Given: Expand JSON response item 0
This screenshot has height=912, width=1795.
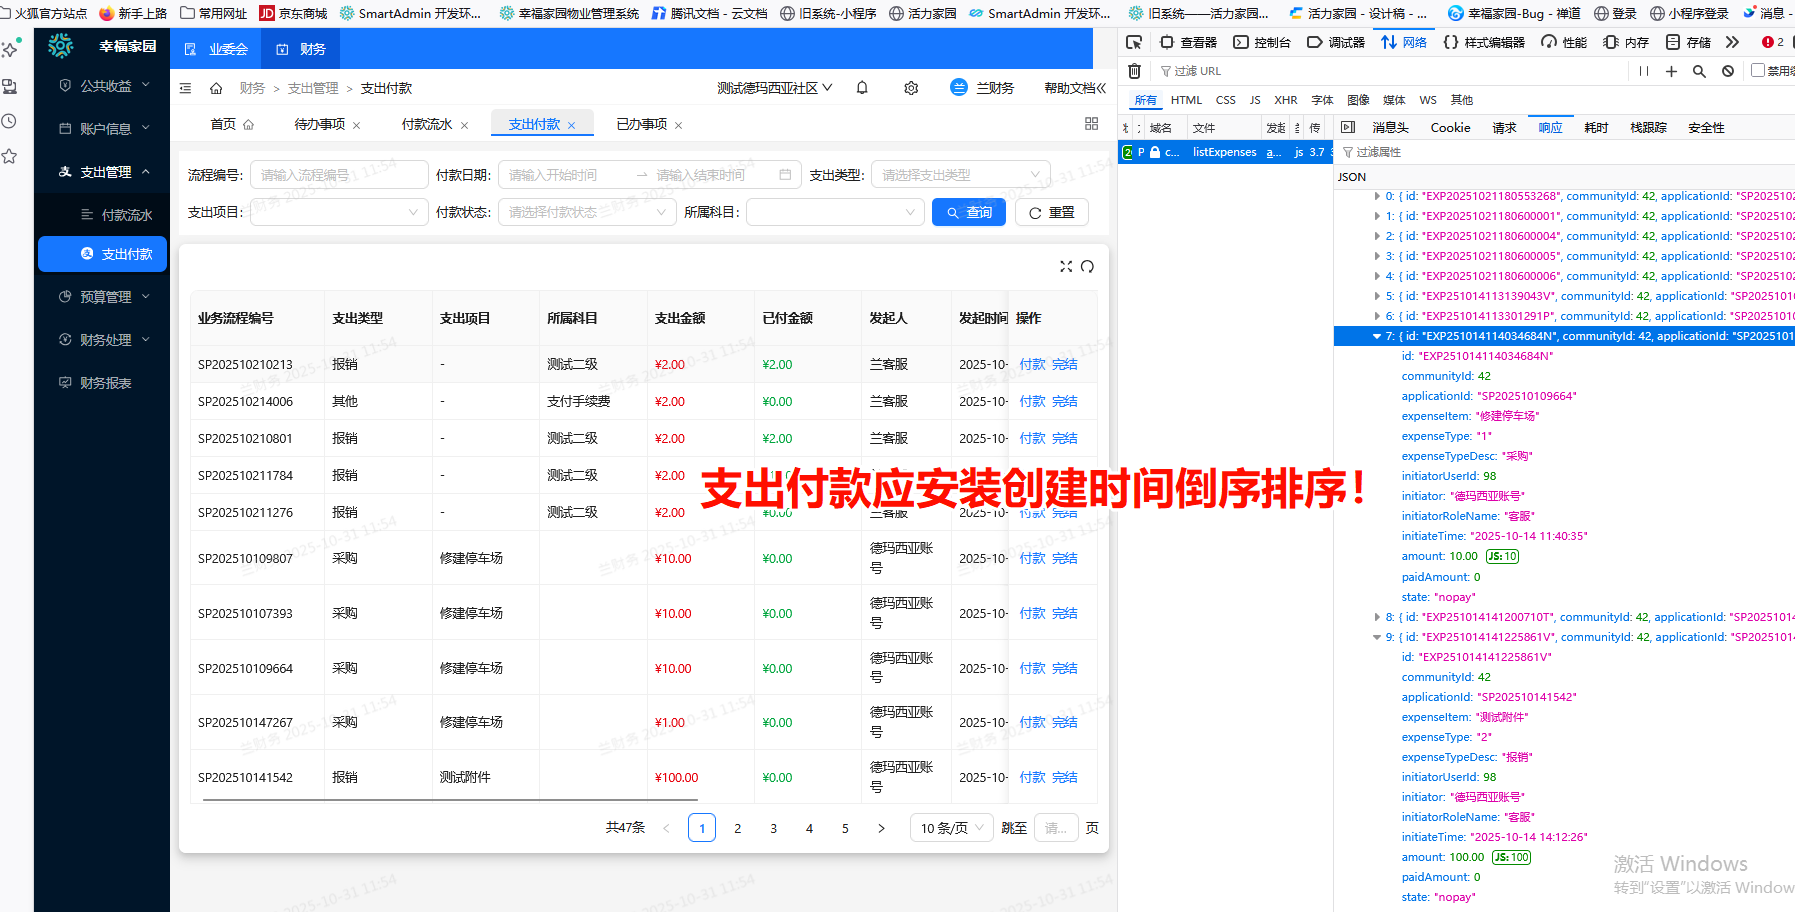Looking at the screenshot, I should tap(1377, 196).
